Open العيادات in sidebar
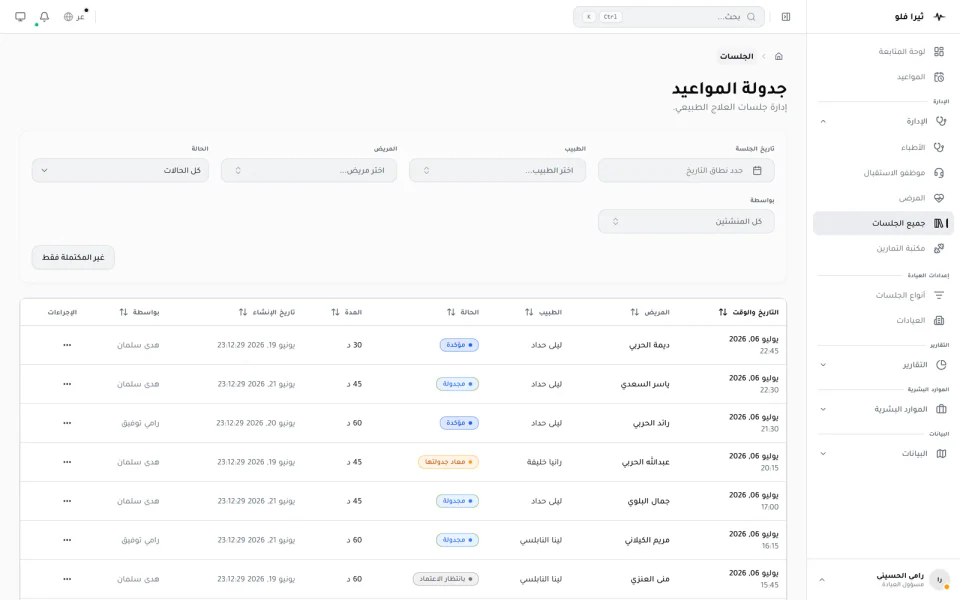Screen dimensions: 960x600 point(883,320)
